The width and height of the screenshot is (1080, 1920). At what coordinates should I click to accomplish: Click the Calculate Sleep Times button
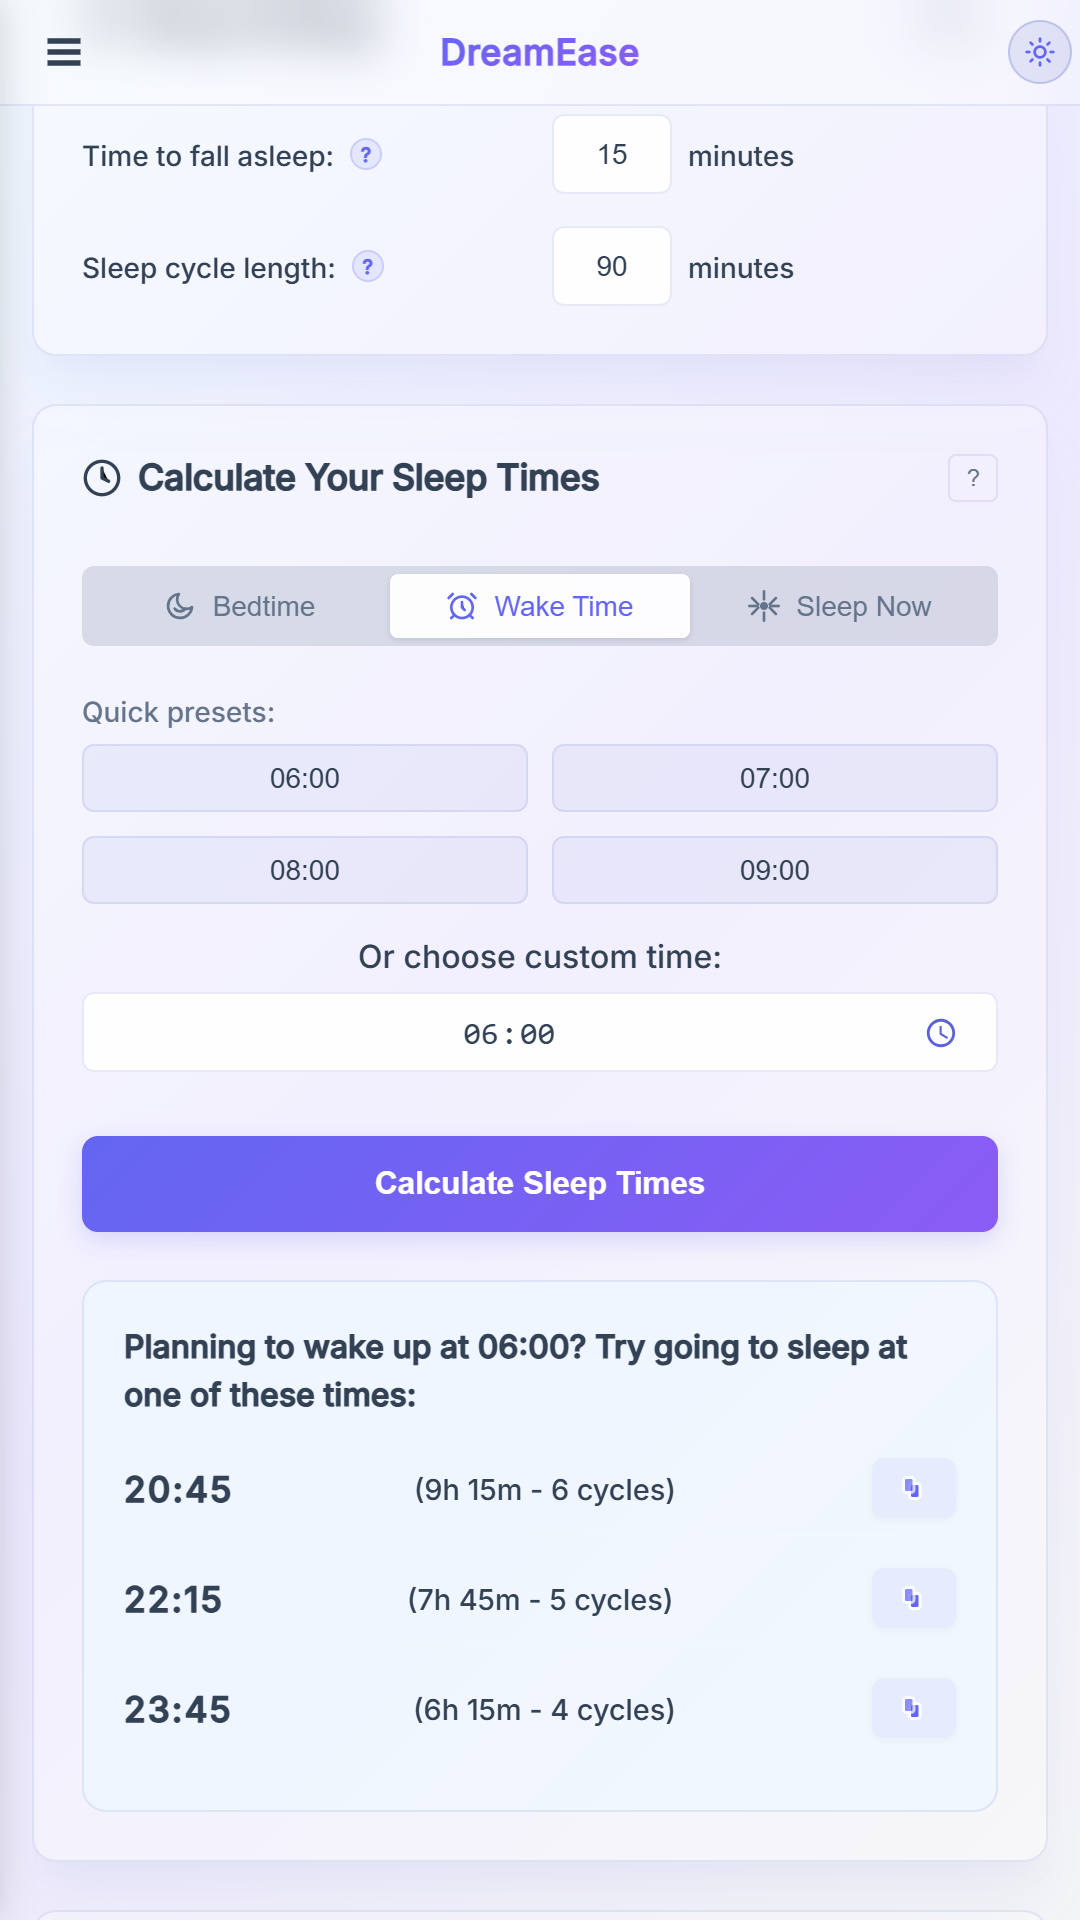click(540, 1184)
